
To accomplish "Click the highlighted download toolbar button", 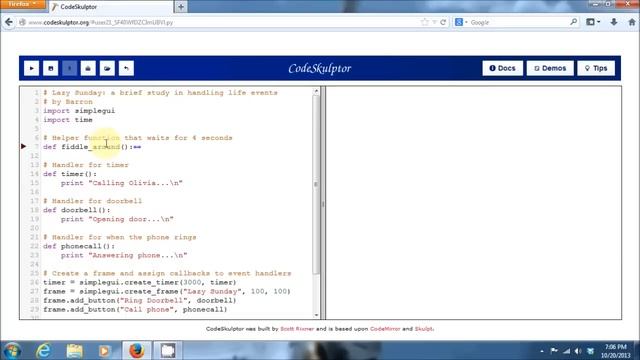I will (69, 68).
